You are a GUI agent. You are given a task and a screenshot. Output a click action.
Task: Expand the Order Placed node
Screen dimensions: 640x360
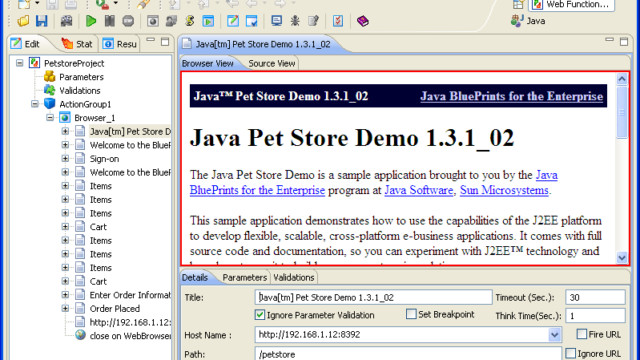tap(65, 308)
